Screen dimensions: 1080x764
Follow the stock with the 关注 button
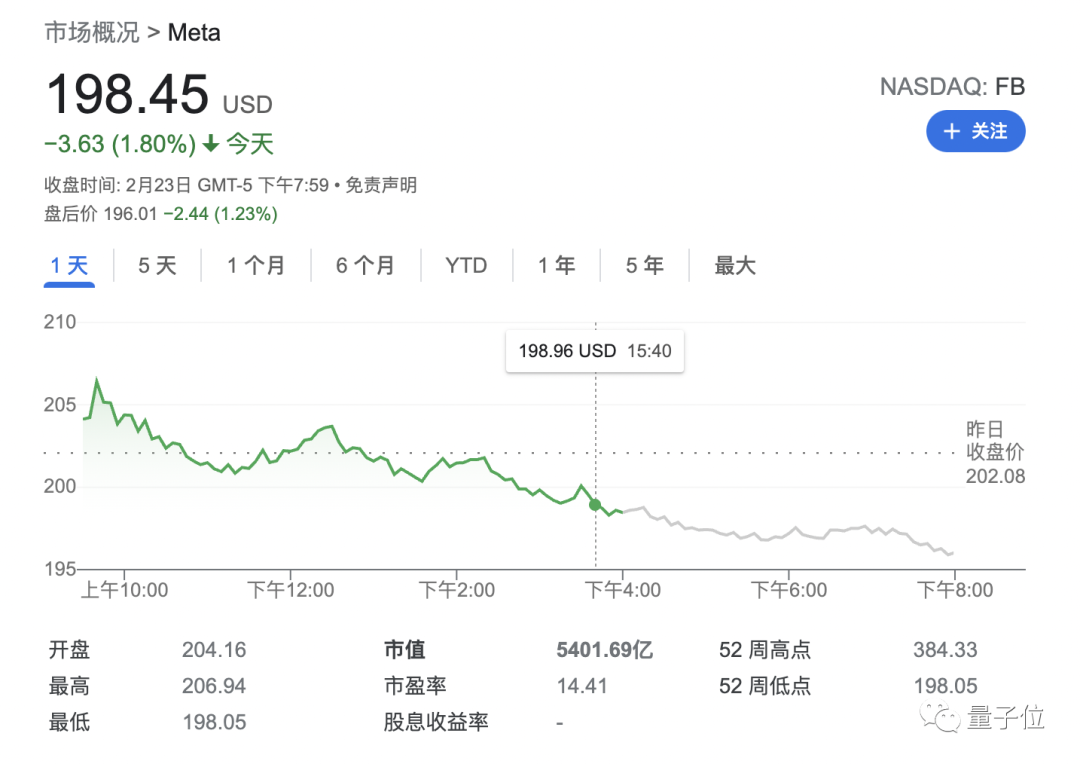click(975, 132)
